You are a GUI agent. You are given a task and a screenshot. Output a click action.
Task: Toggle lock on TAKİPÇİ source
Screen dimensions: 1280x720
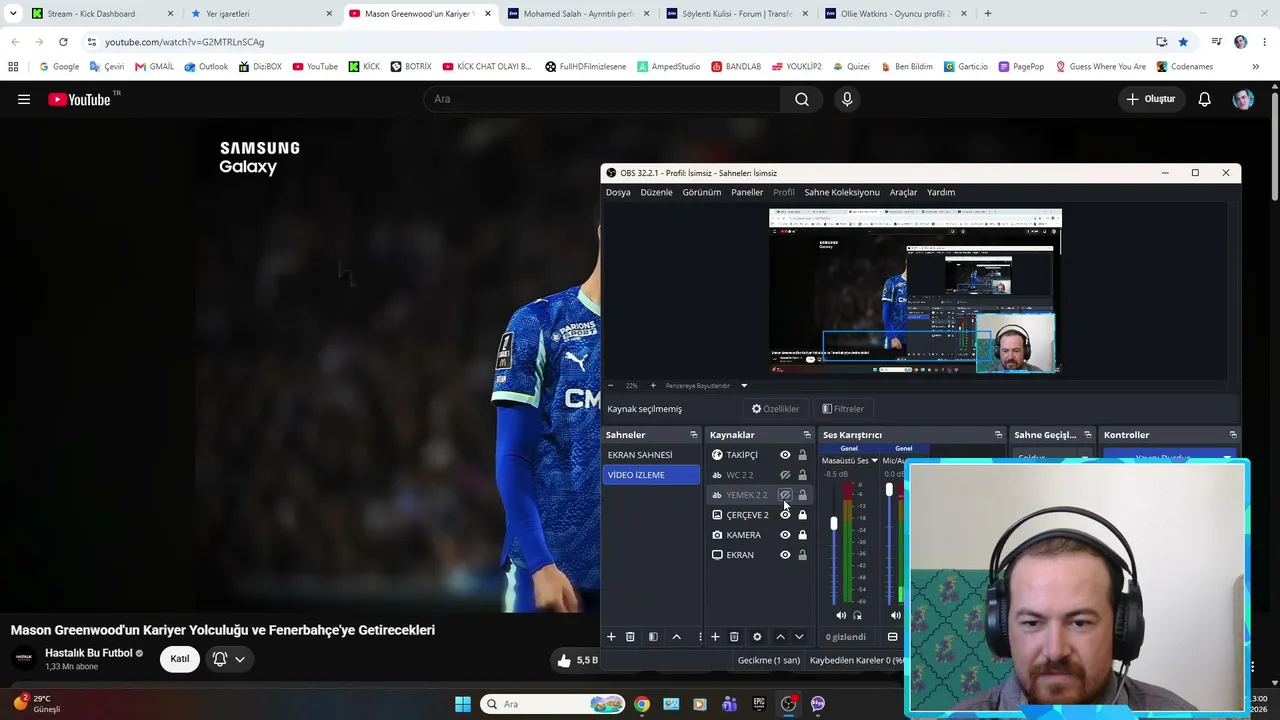(802, 455)
